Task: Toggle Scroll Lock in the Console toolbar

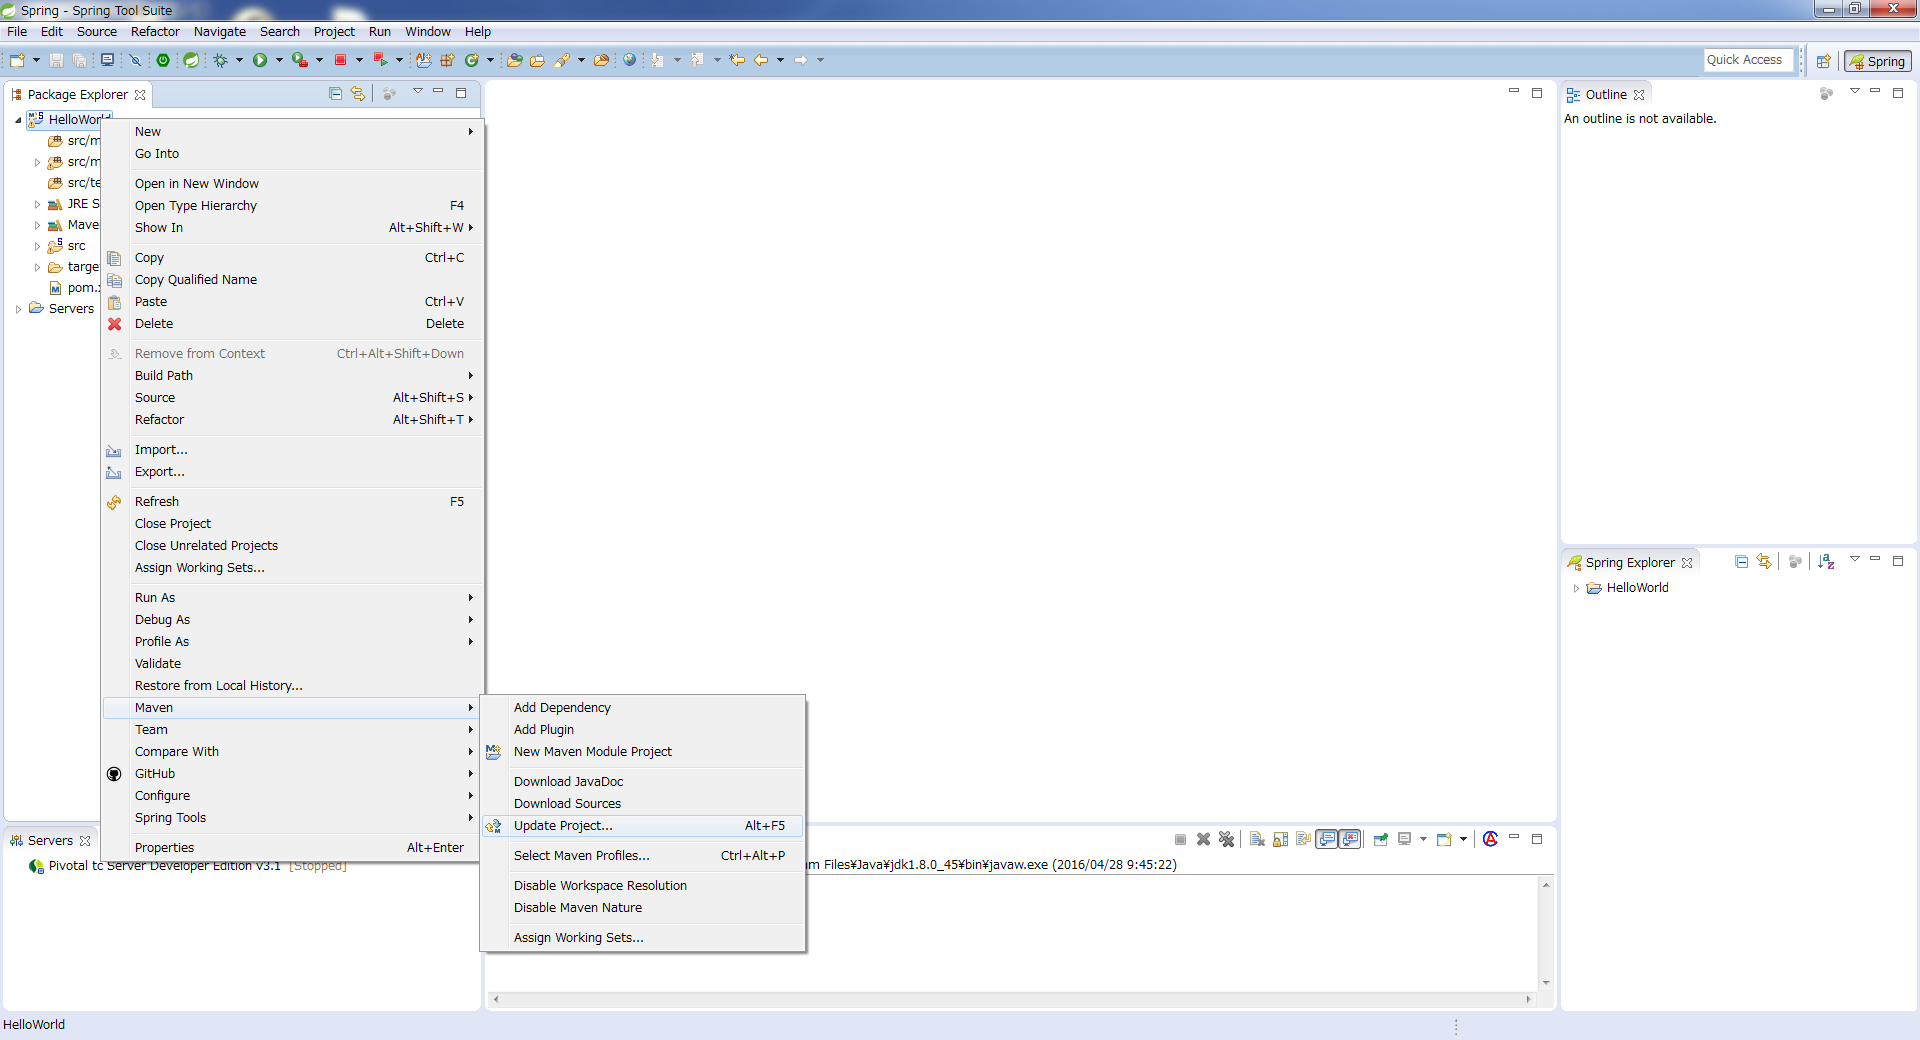Action: coord(1281,840)
